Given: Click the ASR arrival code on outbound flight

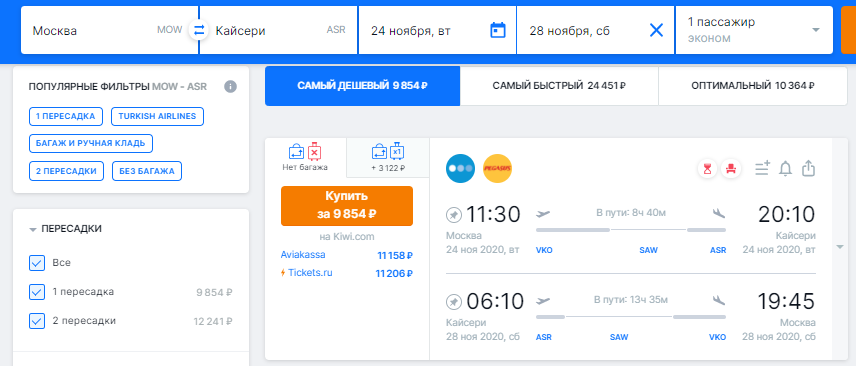Looking at the screenshot, I should [718, 250].
